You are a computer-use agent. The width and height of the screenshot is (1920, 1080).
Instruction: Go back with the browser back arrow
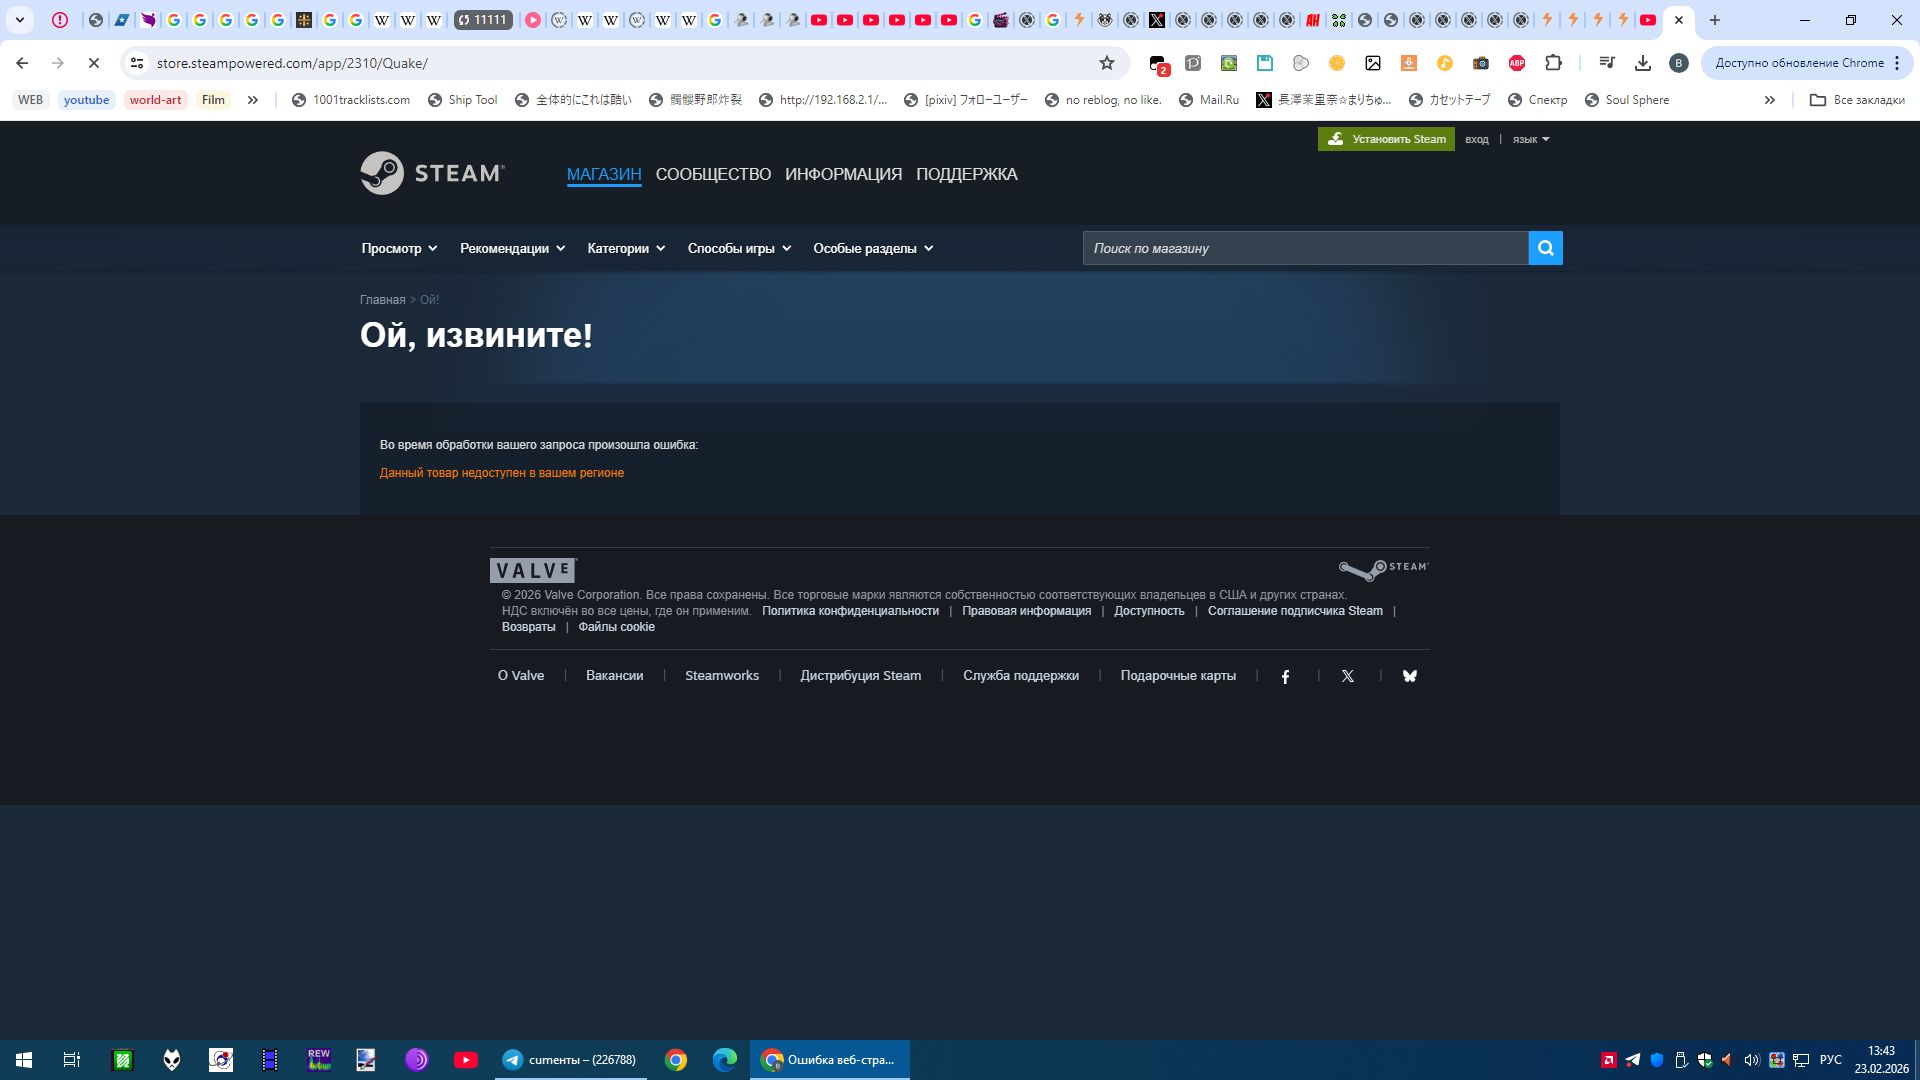pyautogui.click(x=22, y=63)
